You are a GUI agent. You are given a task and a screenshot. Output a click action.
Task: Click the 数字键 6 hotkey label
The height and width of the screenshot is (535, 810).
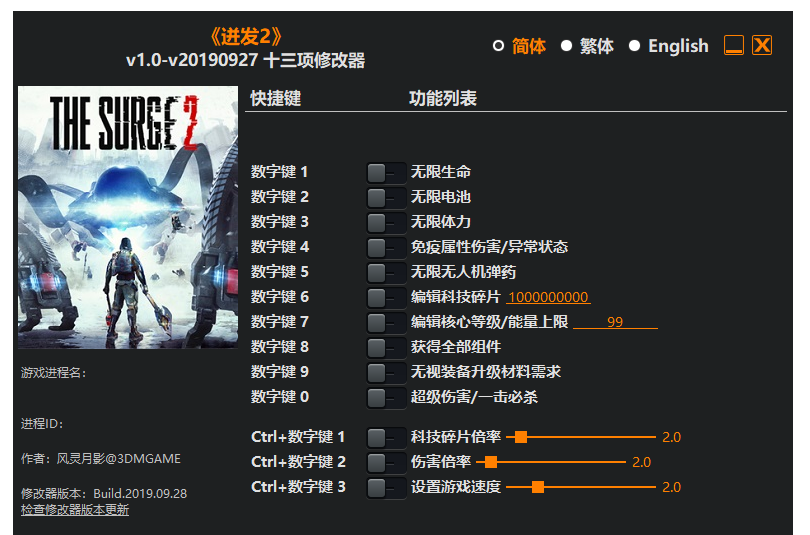(279, 297)
